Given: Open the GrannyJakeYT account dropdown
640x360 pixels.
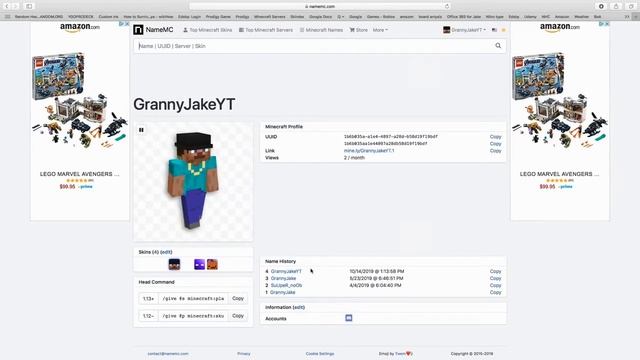Looking at the screenshot, I should click(x=464, y=30).
